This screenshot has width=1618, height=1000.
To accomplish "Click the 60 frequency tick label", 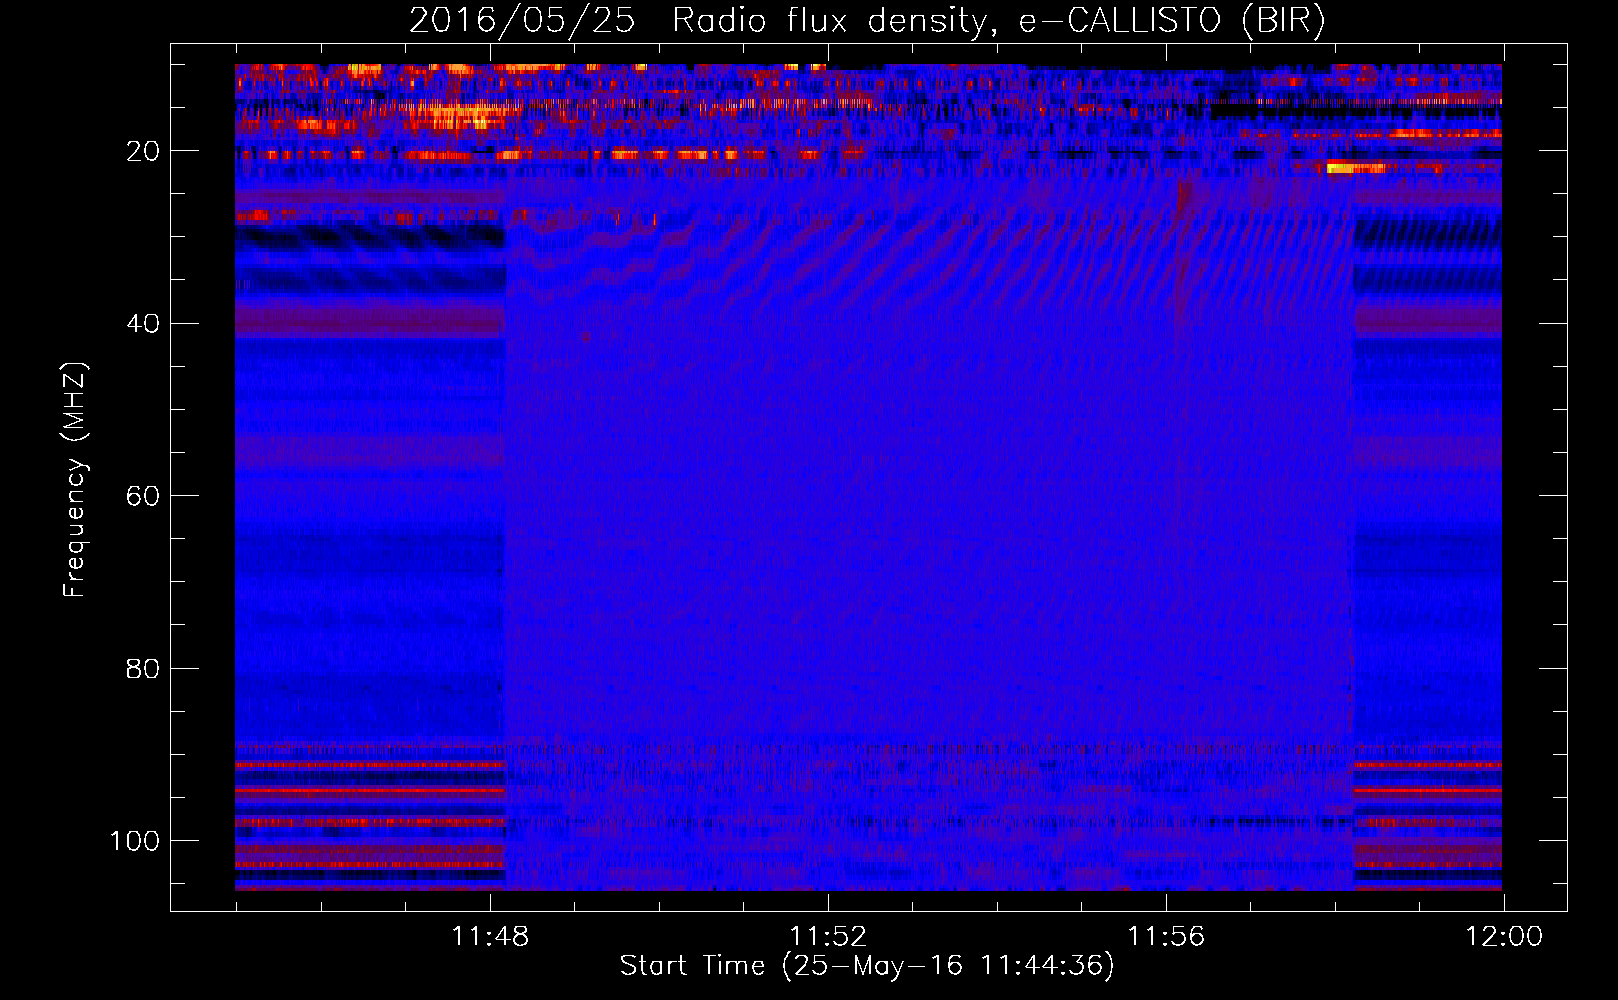I will click(x=143, y=496).
